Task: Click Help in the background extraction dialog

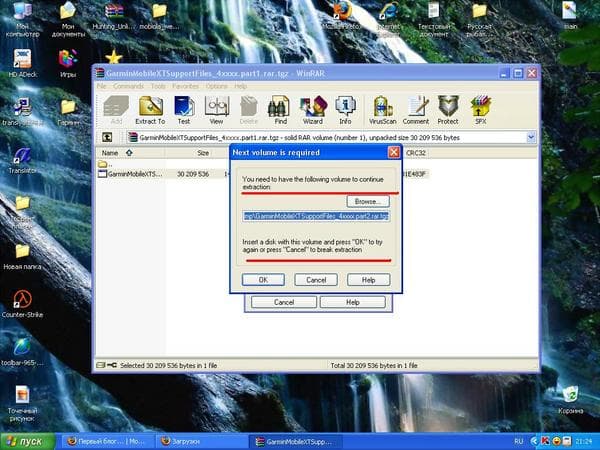Action: [x=352, y=302]
